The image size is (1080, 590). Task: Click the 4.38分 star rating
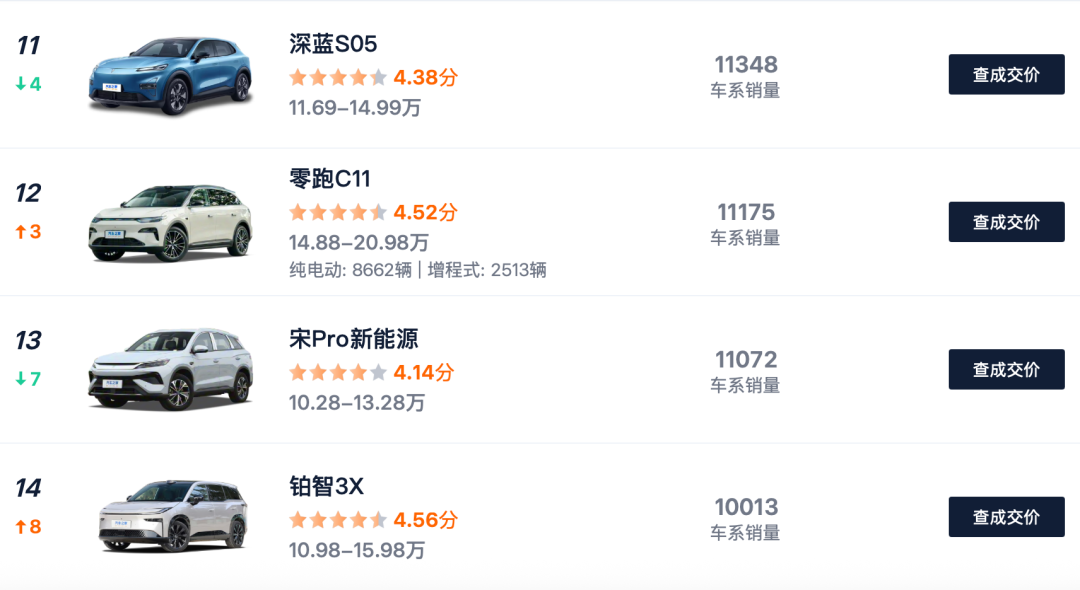(x=372, y=77)
